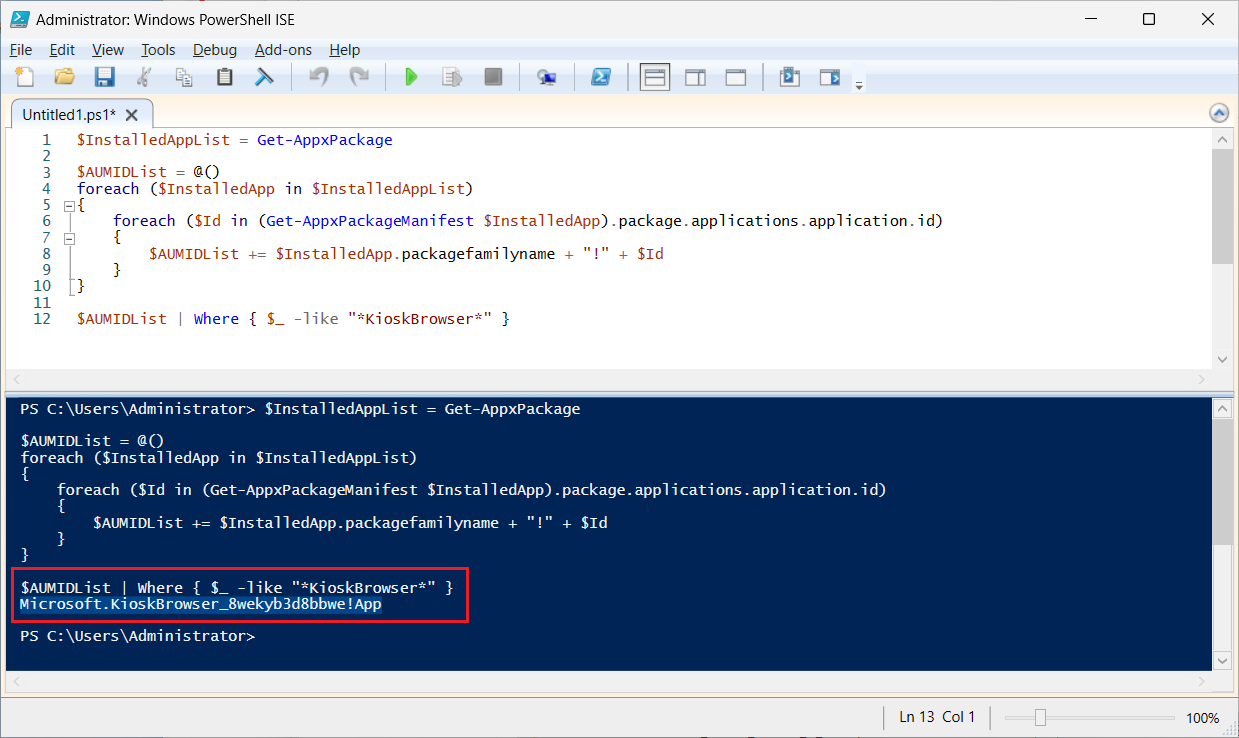The image size is (1239, 738).
Task: Click the script editor horizontal scrollbar right arrow
Action: coord(1203,378)
